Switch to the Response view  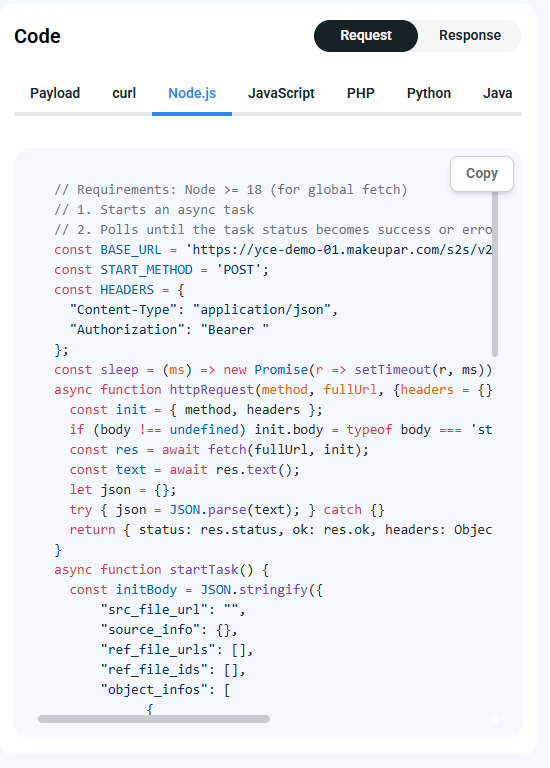(x=470, y=36)
